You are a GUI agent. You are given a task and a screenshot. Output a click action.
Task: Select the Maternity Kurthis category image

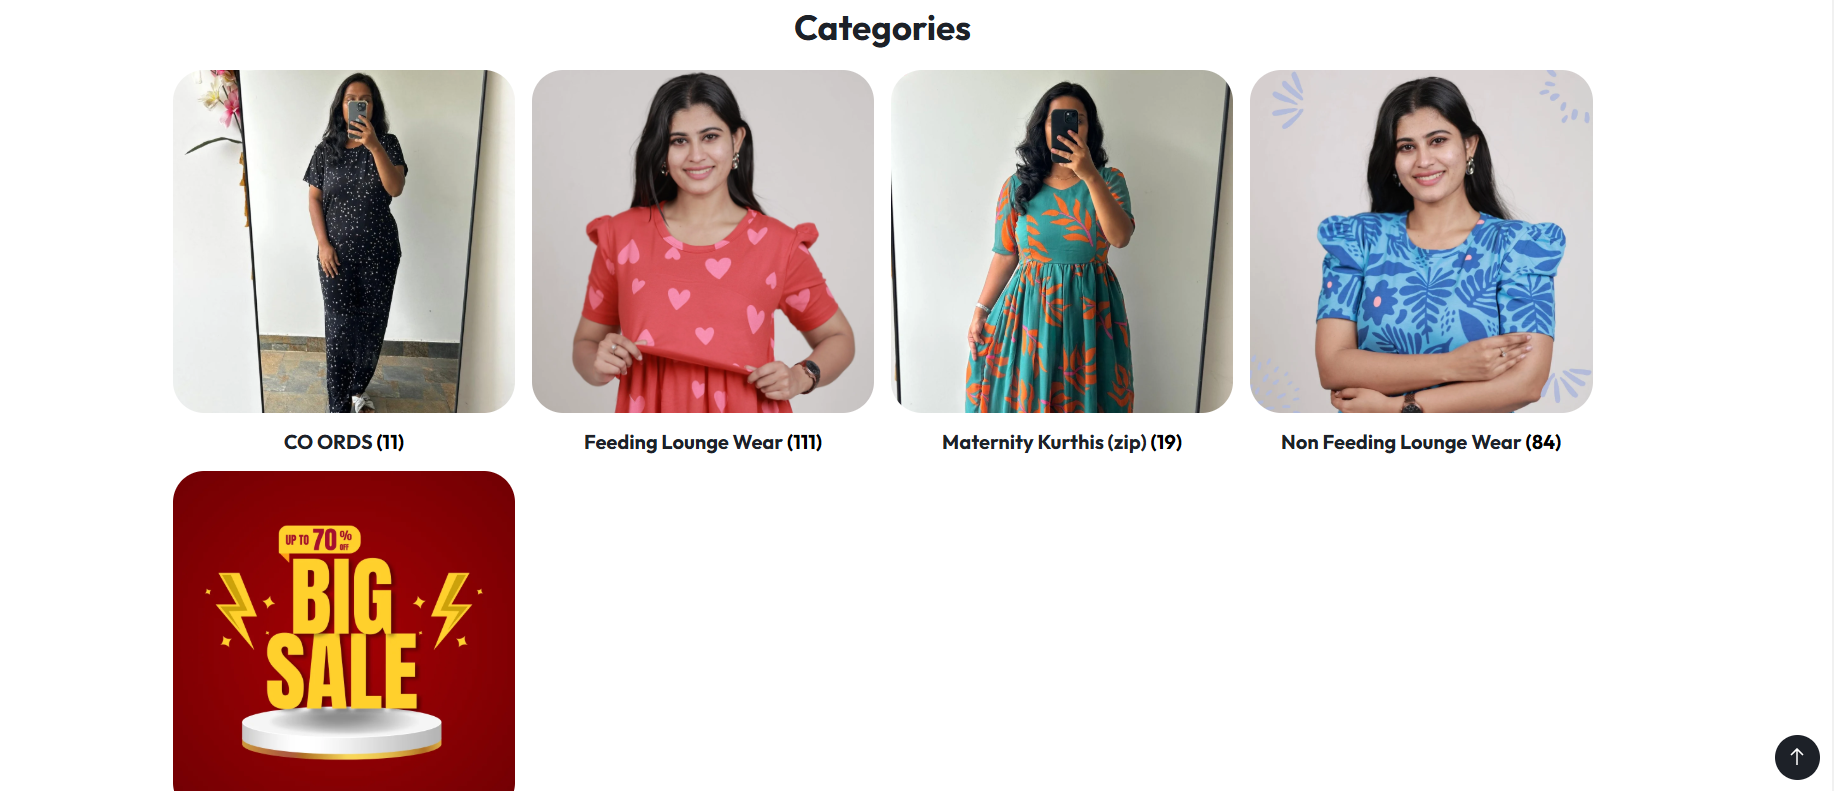click(x=1062, y=241)
